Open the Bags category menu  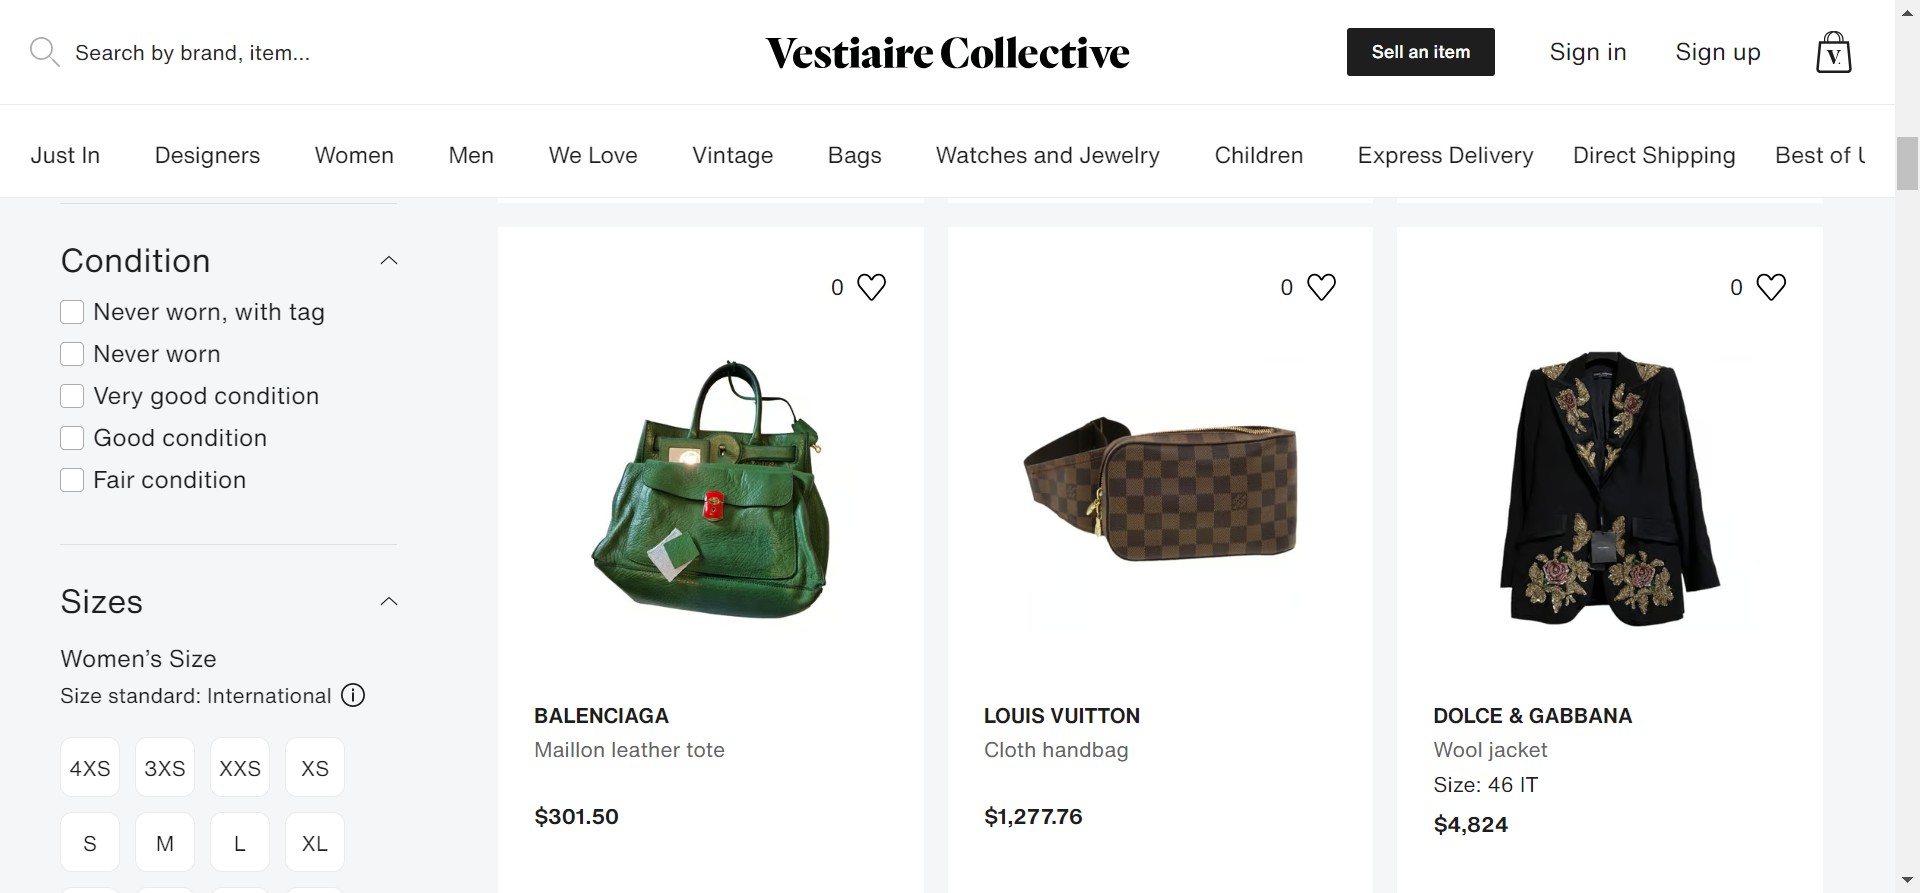coord(854,155)
